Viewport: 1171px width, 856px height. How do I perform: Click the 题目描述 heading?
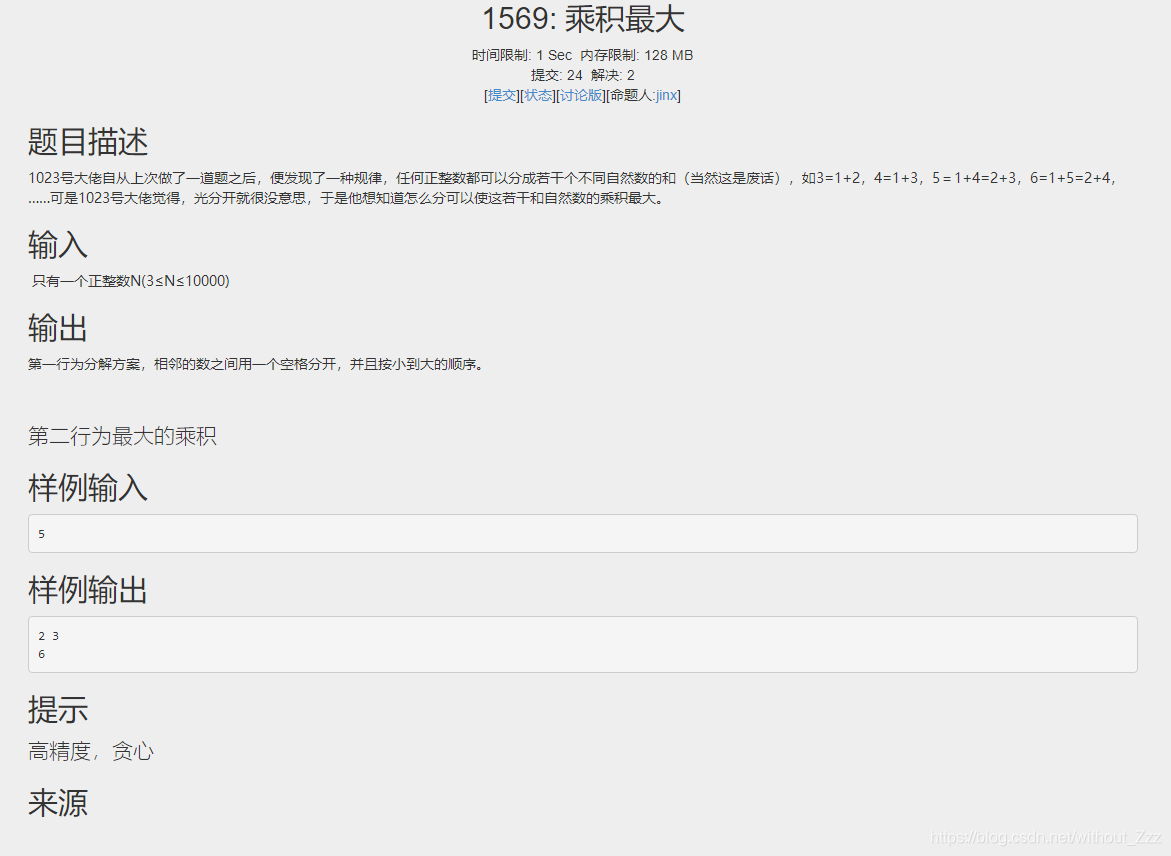click(x=88, y=142)
